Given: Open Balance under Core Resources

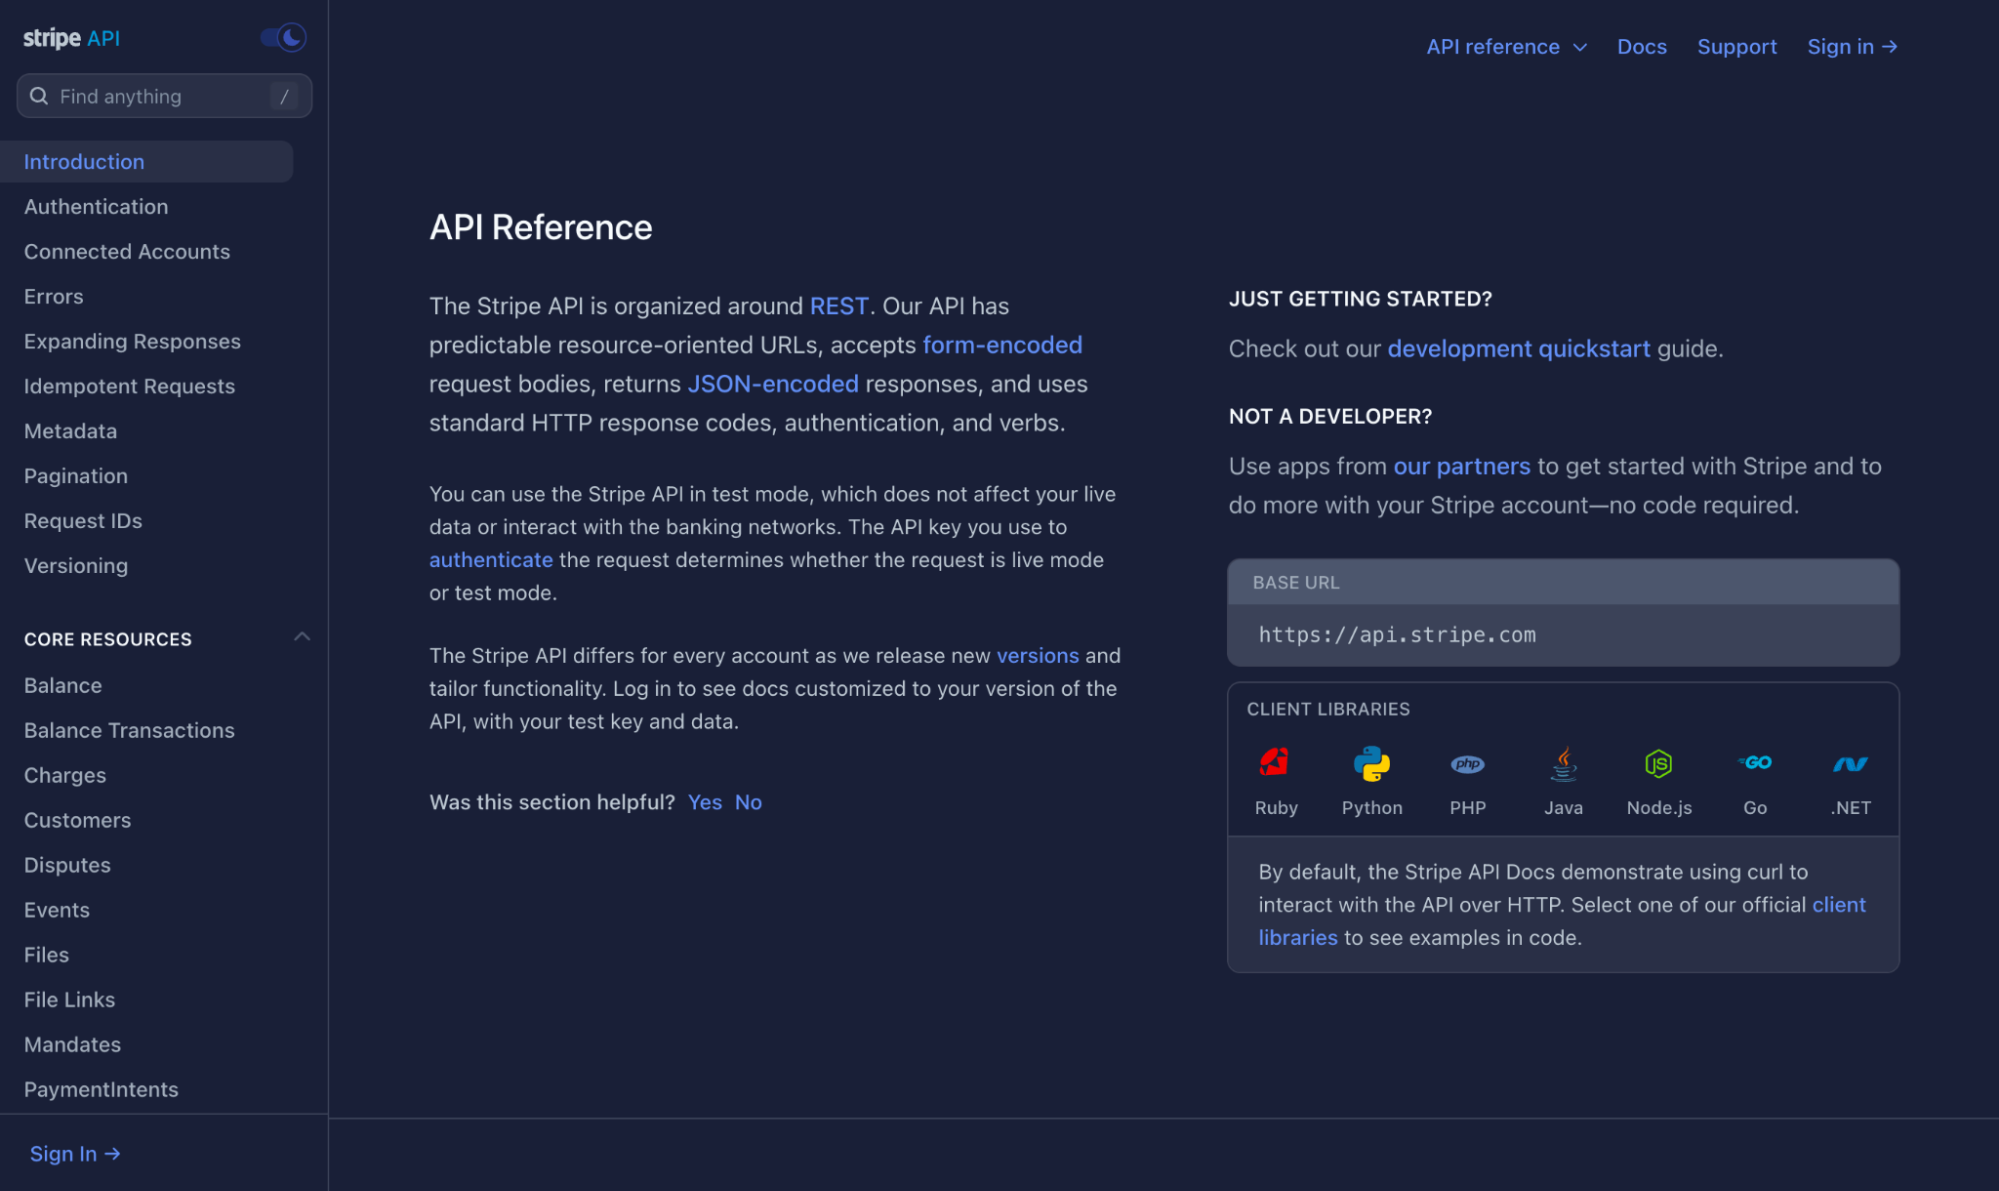Looking at the screenshot, I should point(63,686).
